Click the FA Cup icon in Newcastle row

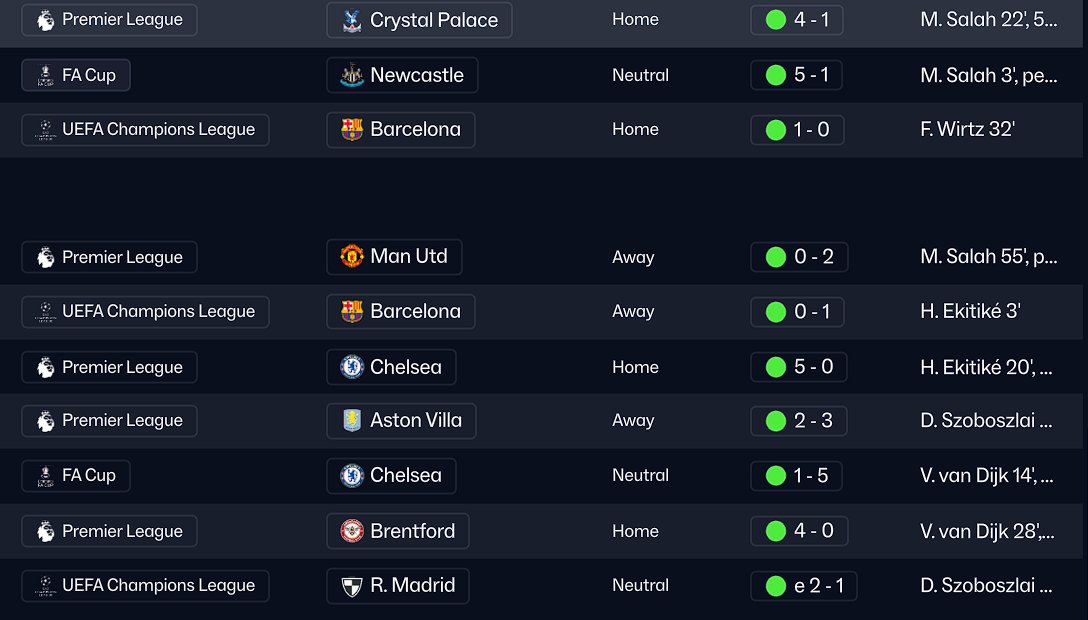click(x=46, y=75)
